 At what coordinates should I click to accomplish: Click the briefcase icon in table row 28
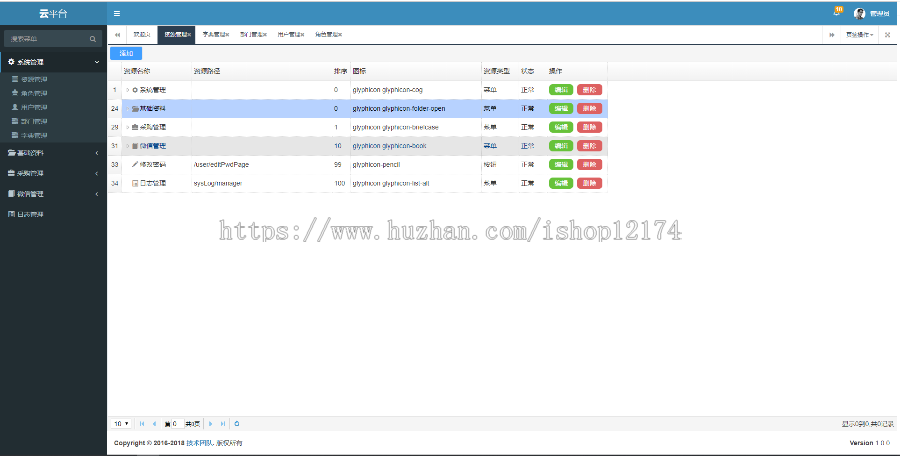click(x=135, y=127)
